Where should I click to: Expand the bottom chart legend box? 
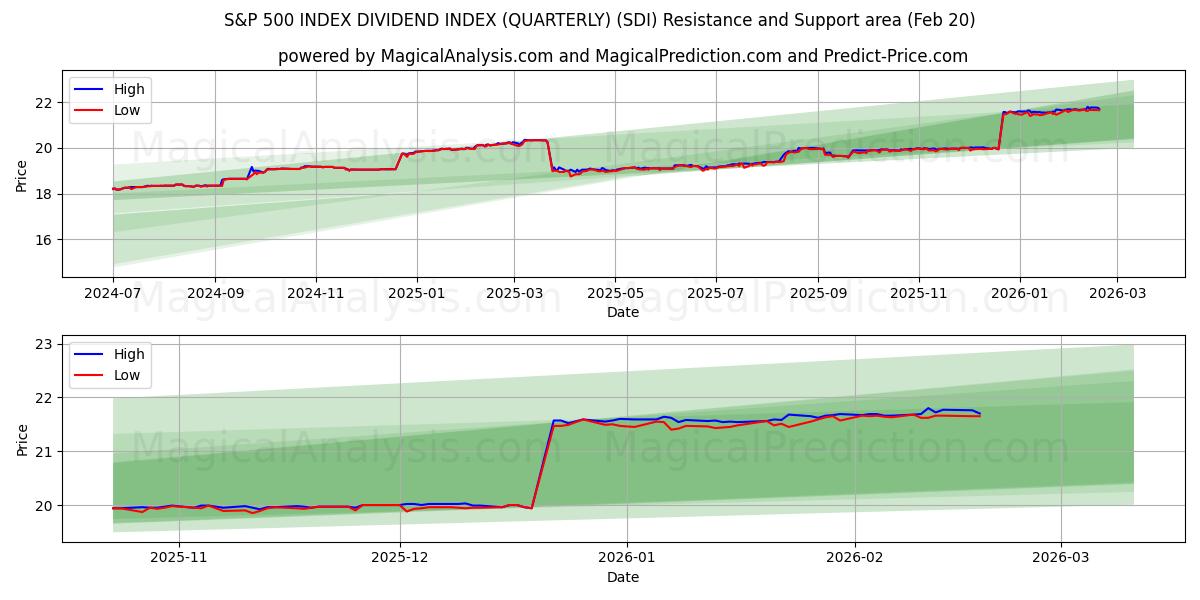click(x=110, y=363)
